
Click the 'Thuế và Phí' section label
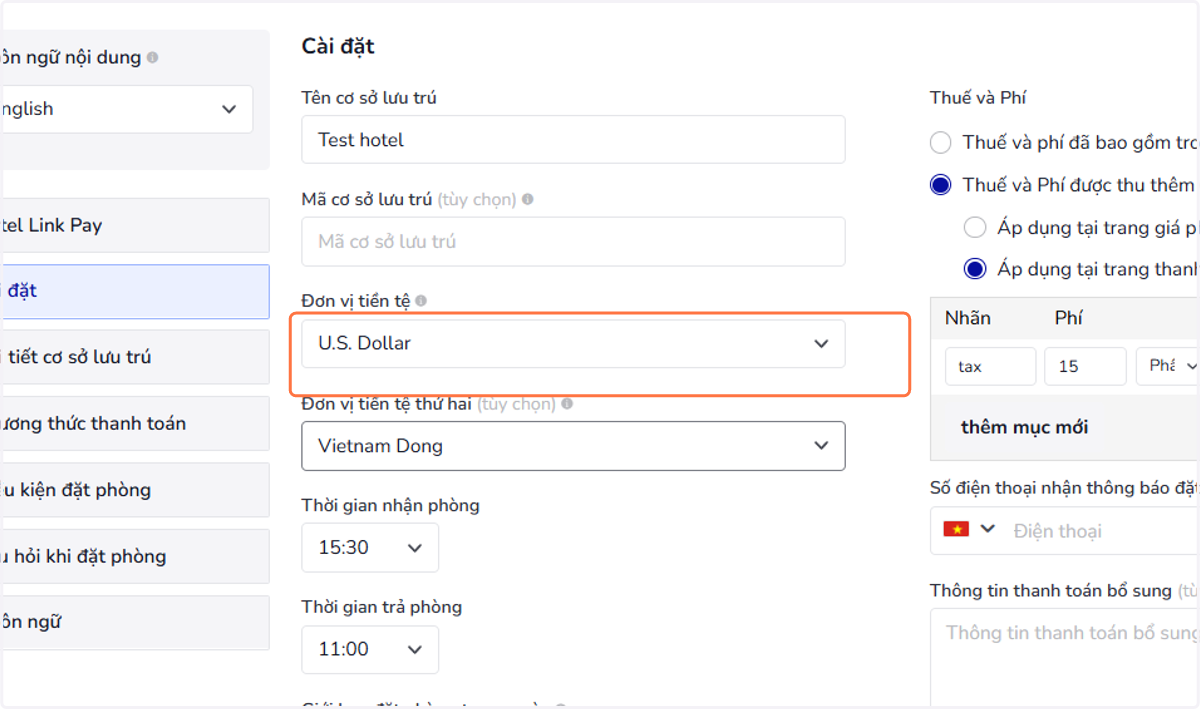click(x=978, y=98)
